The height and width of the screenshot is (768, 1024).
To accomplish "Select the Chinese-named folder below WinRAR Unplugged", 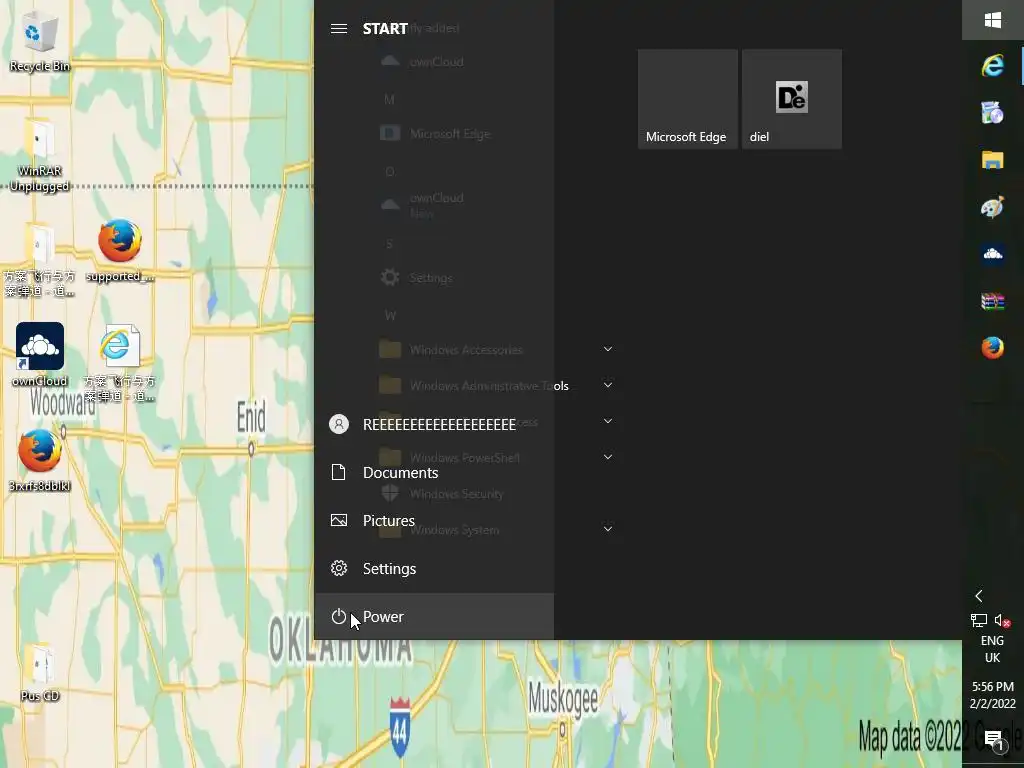I will [40, 260].
